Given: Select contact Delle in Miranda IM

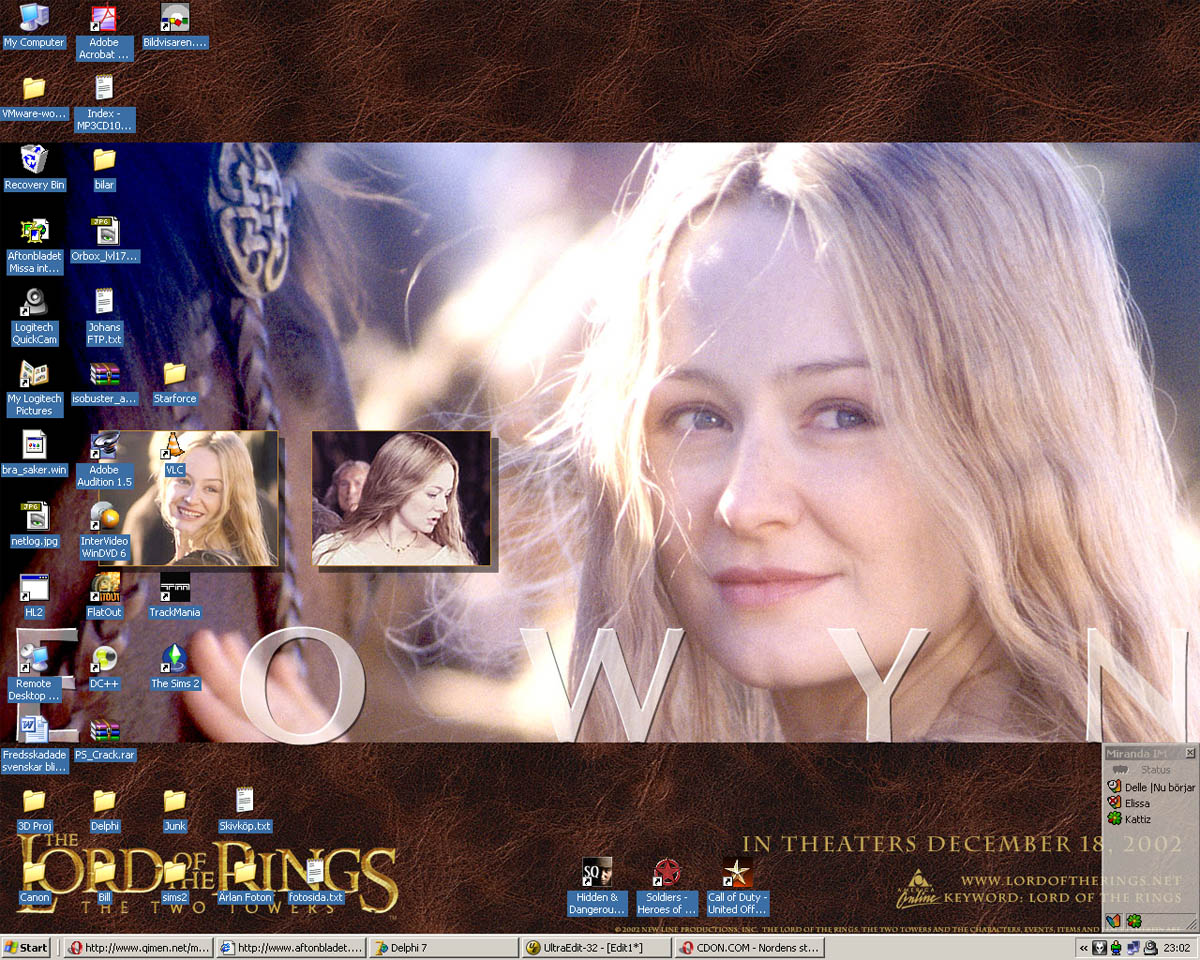Looking at the screenshot, I should click(x=1152, y=787).
